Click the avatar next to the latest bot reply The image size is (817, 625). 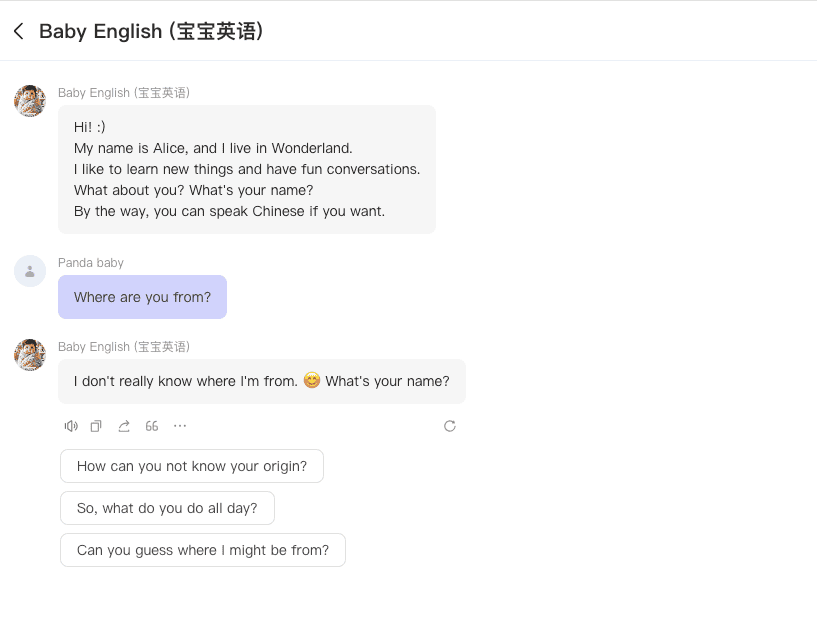(x=30, y=355)
